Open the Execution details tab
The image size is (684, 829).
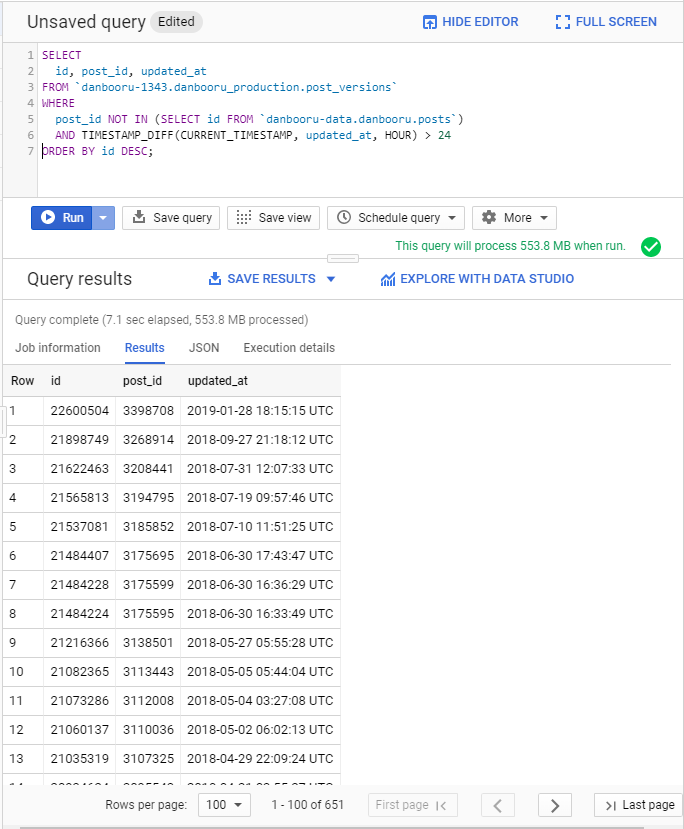click(289, 348)
